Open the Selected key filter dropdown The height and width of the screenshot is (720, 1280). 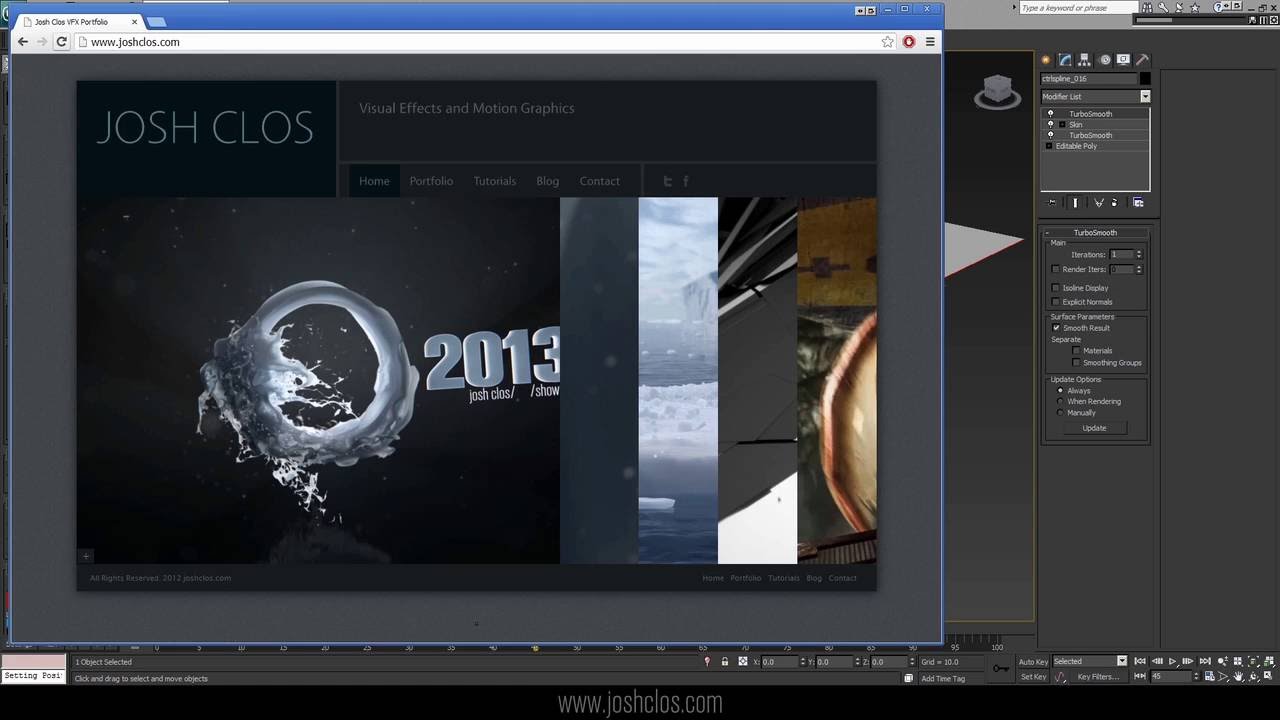pos(1122,661)
